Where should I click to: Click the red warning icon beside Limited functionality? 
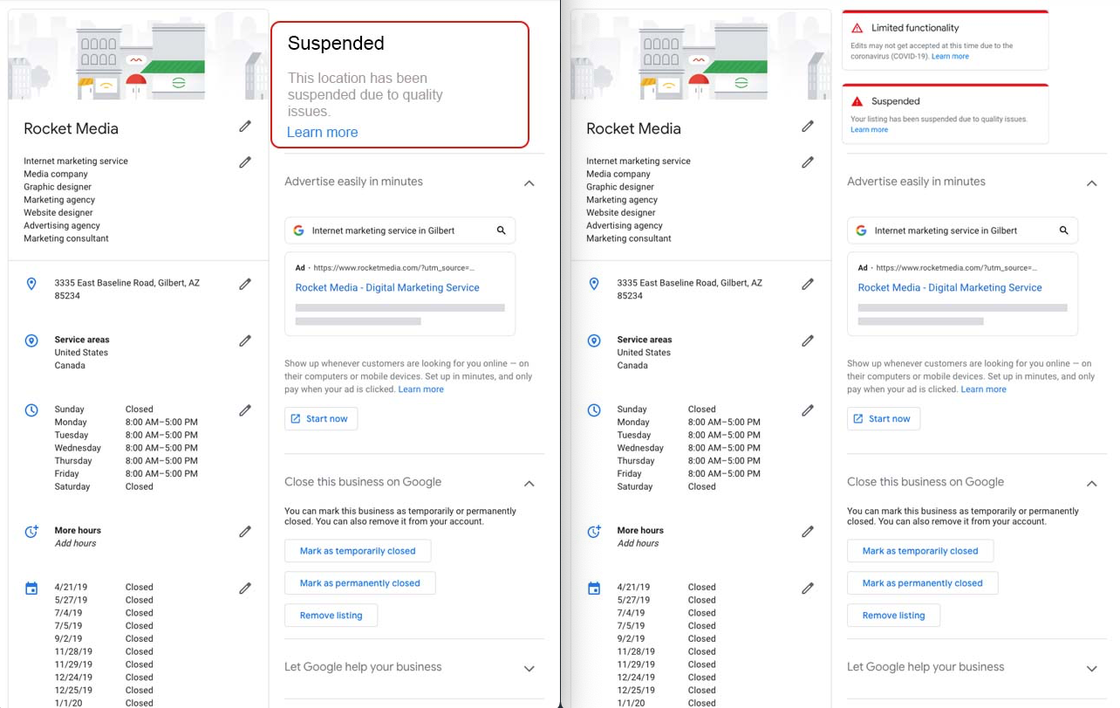coord(857,29)
